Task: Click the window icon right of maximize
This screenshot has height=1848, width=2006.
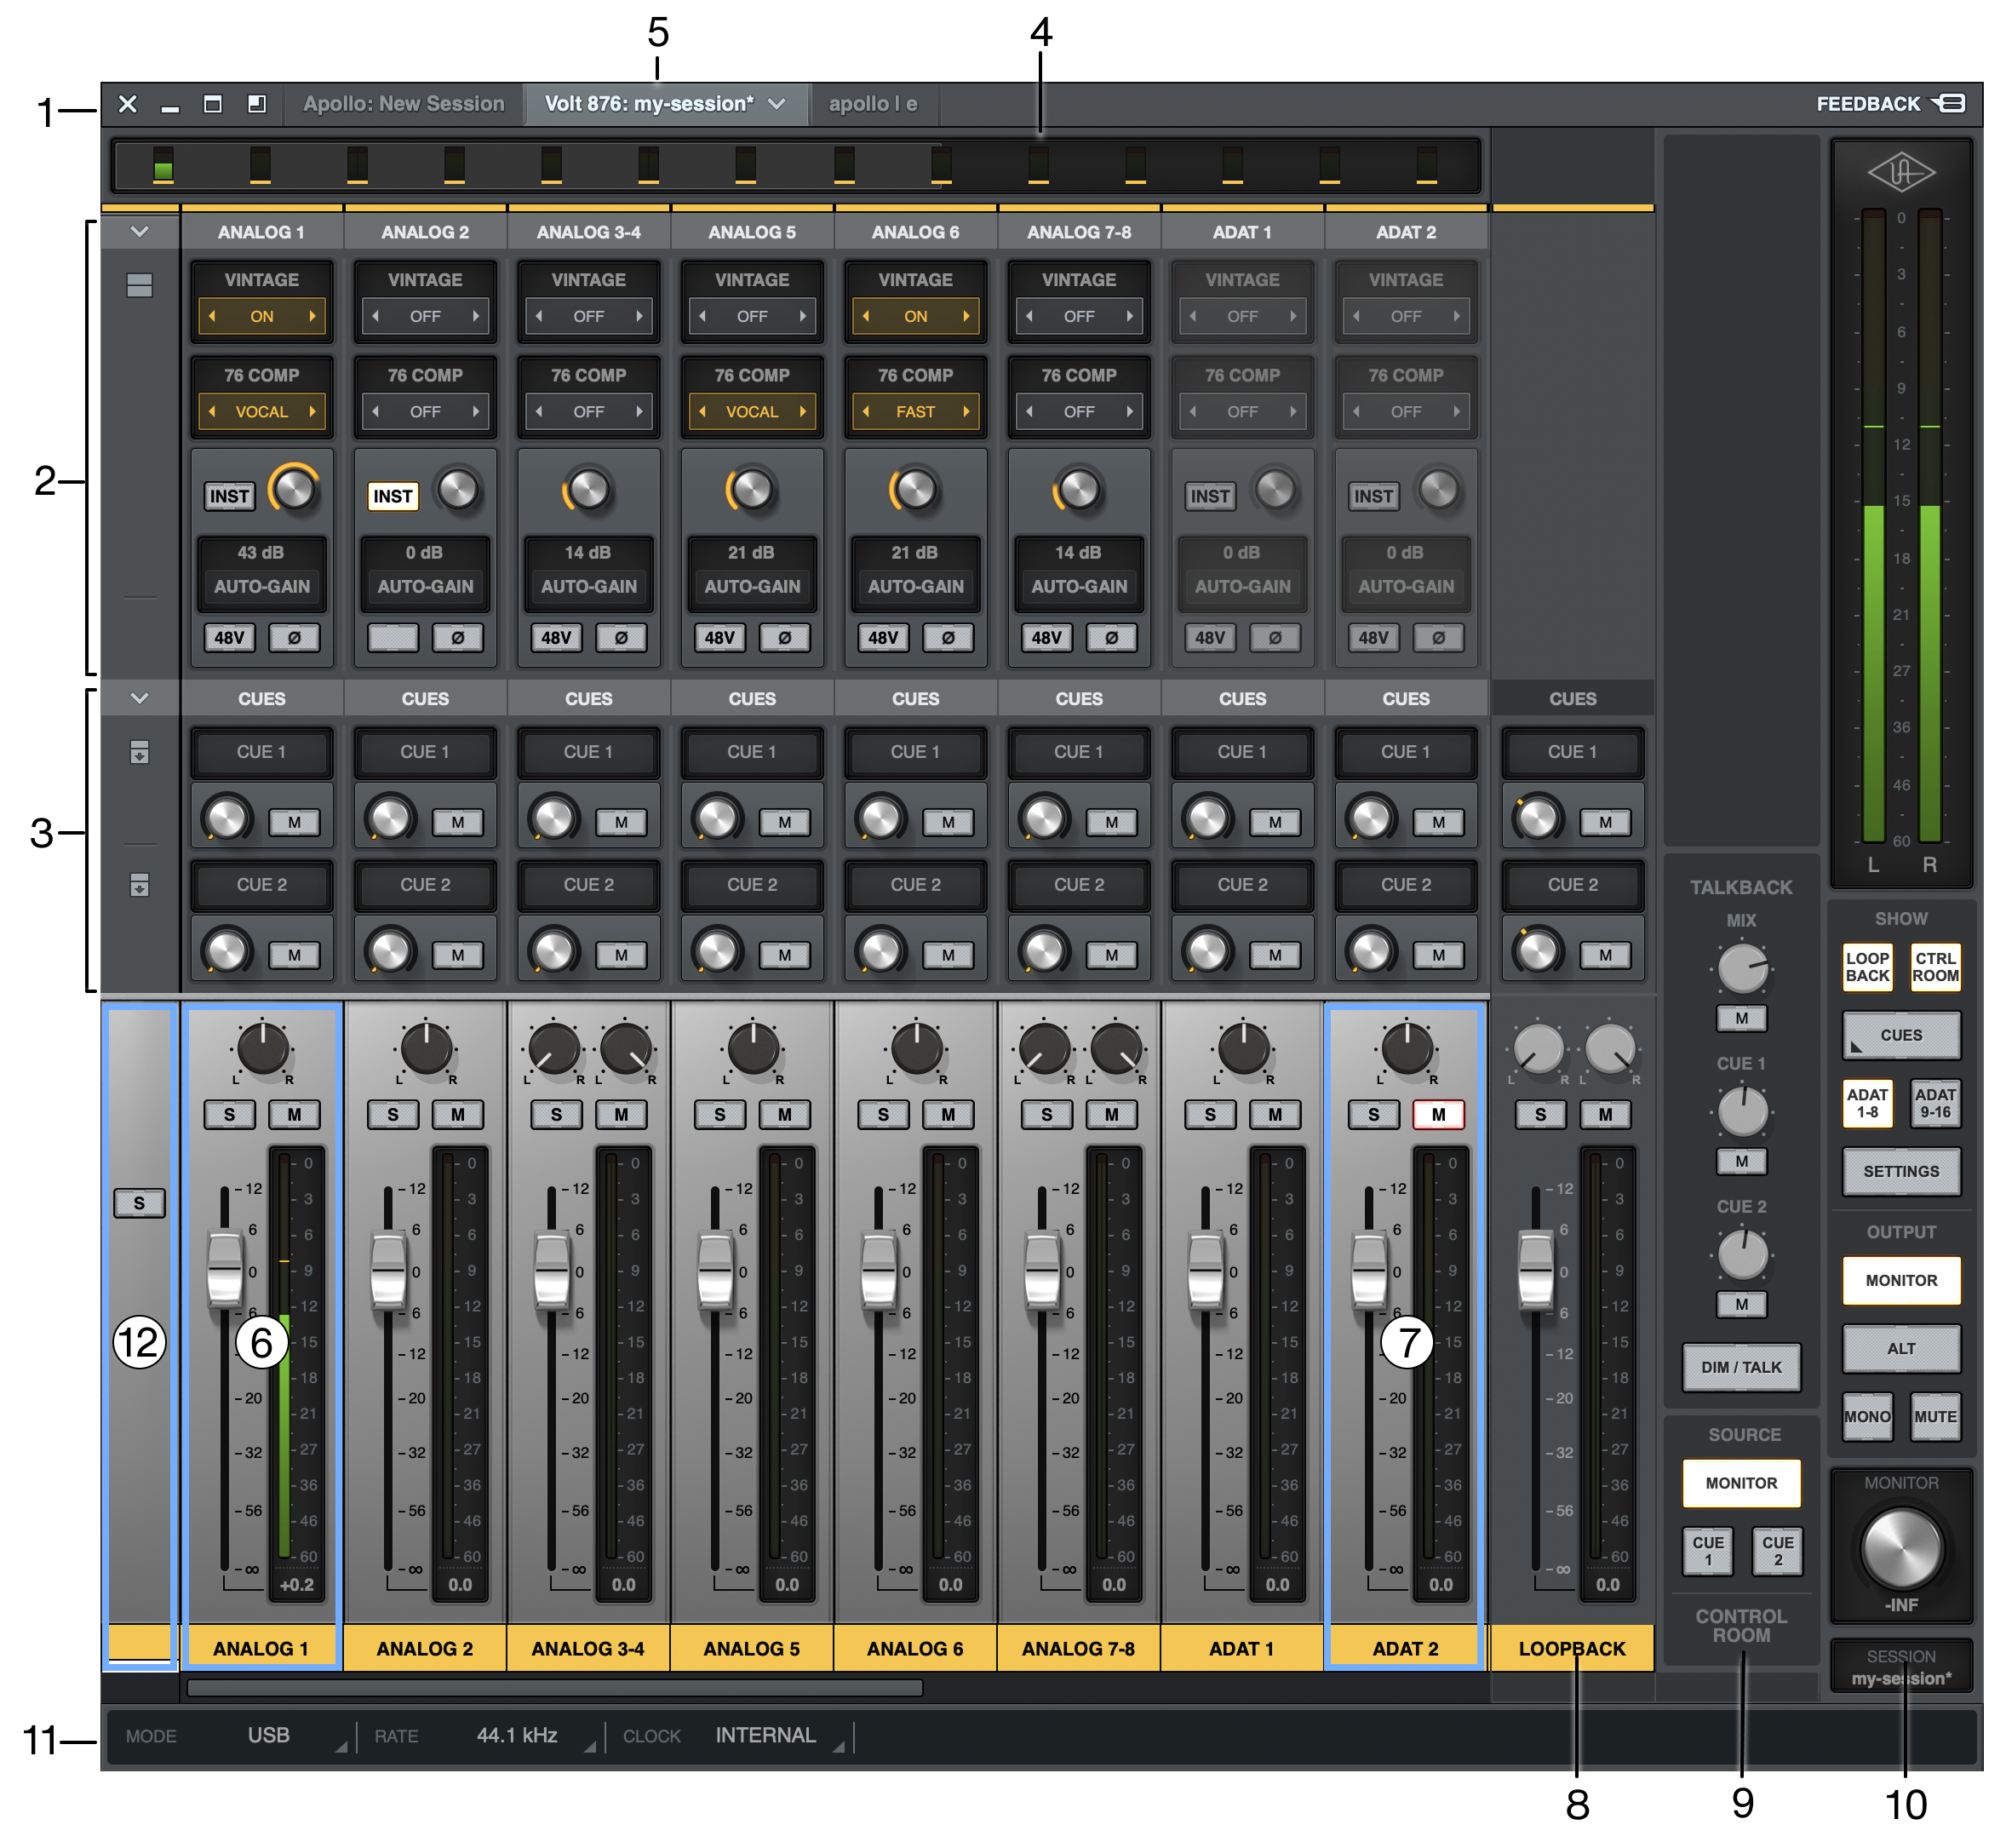Action: (x=257, y=104)
